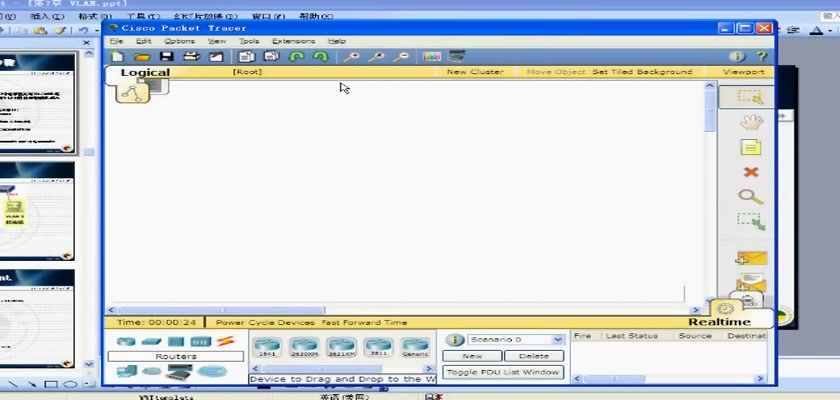Image resolution: width=840 pixels, height=400 pixels.
Task: Pick the 2811 router model
Action: coord(378,348)
